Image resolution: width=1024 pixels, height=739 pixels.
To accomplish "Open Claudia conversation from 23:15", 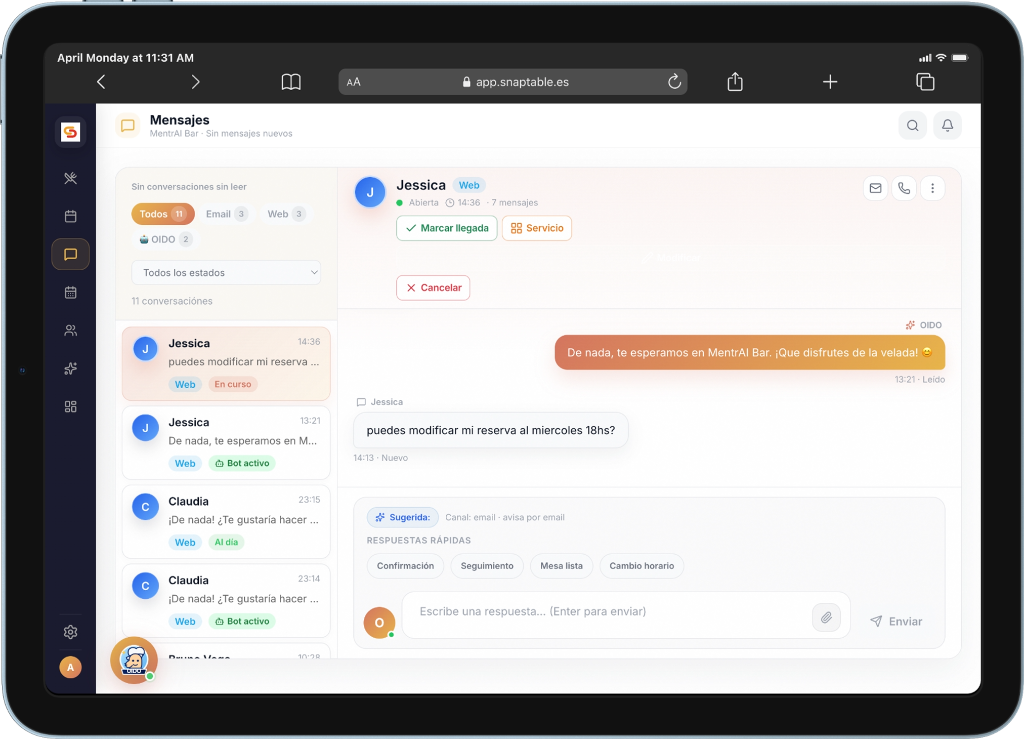I will pos(226,522).
